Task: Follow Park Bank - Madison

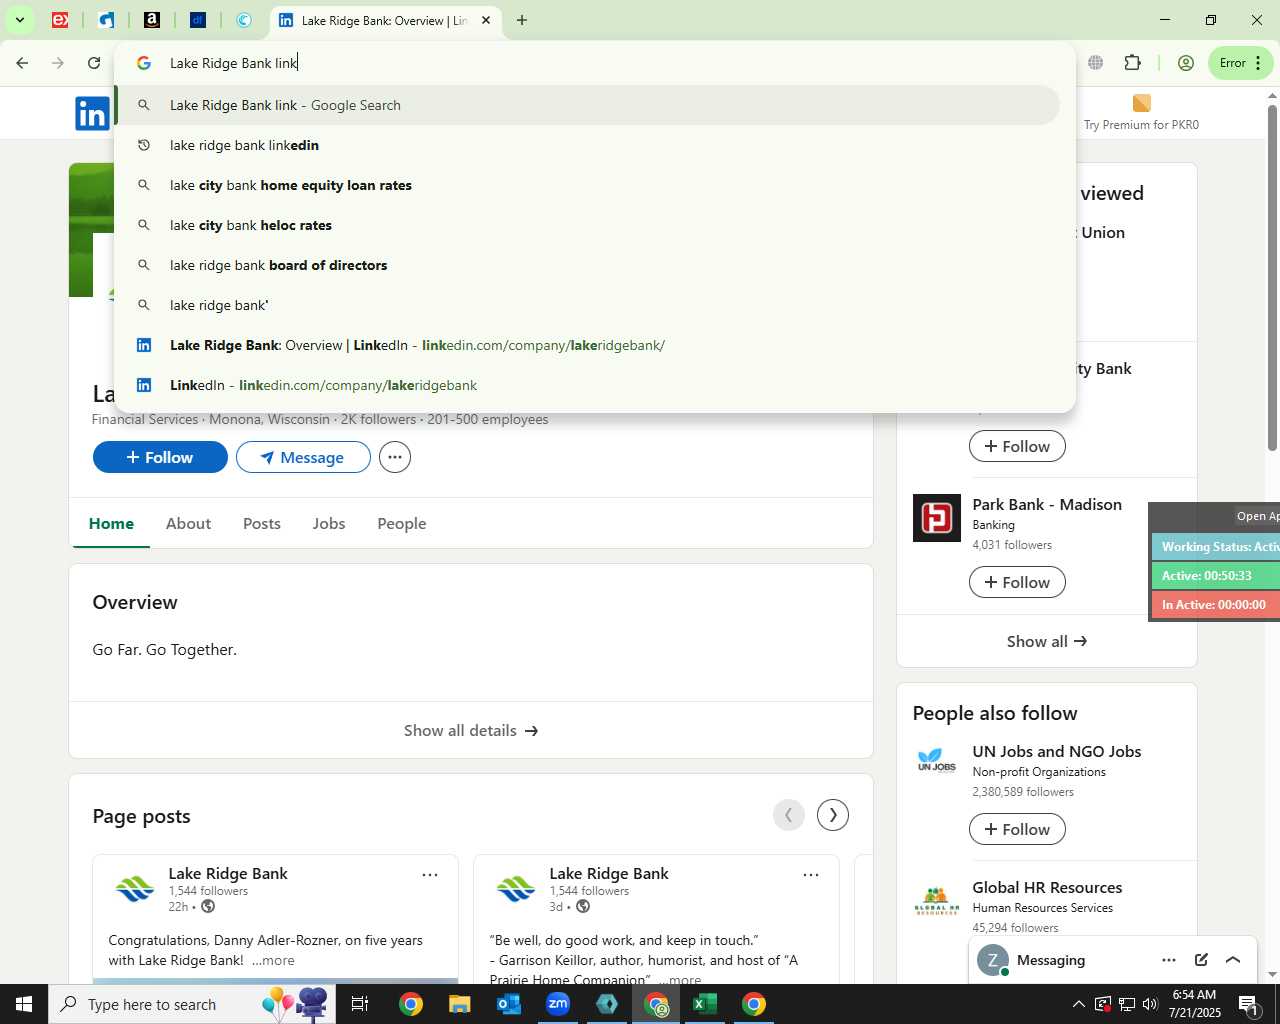Action: pos(1017,582)
